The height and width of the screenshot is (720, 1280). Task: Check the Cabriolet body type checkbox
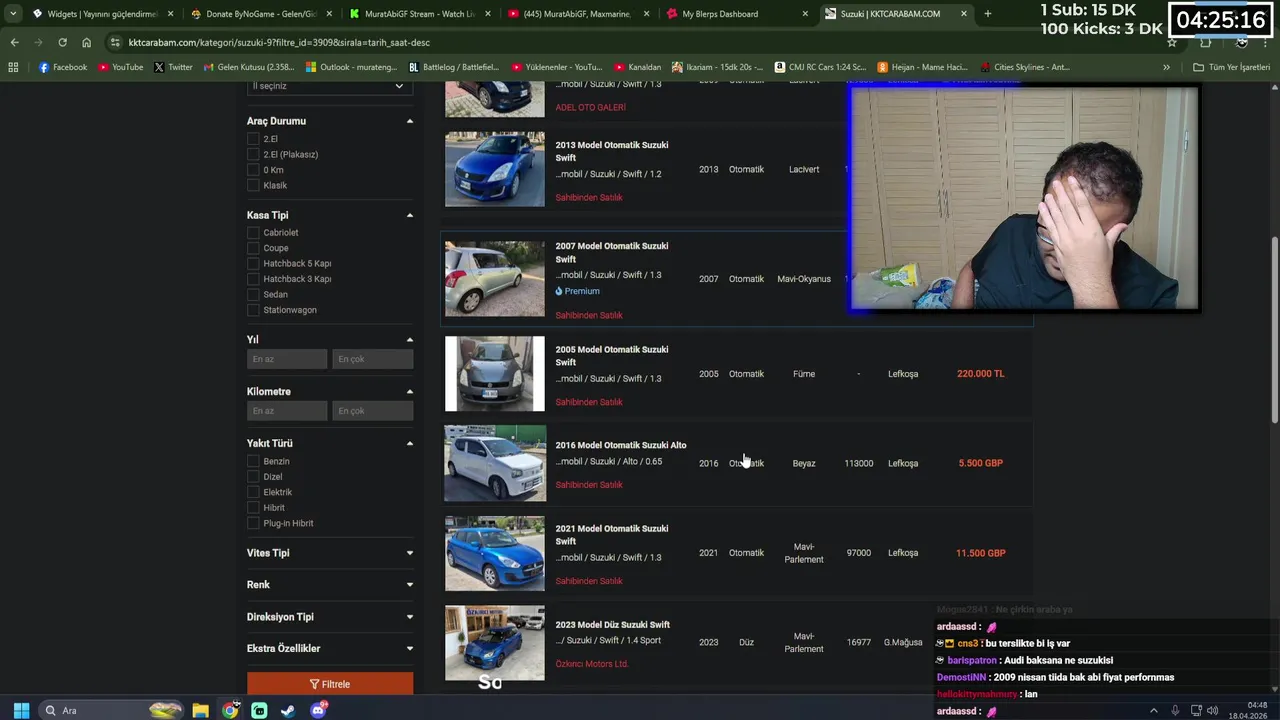253,233
